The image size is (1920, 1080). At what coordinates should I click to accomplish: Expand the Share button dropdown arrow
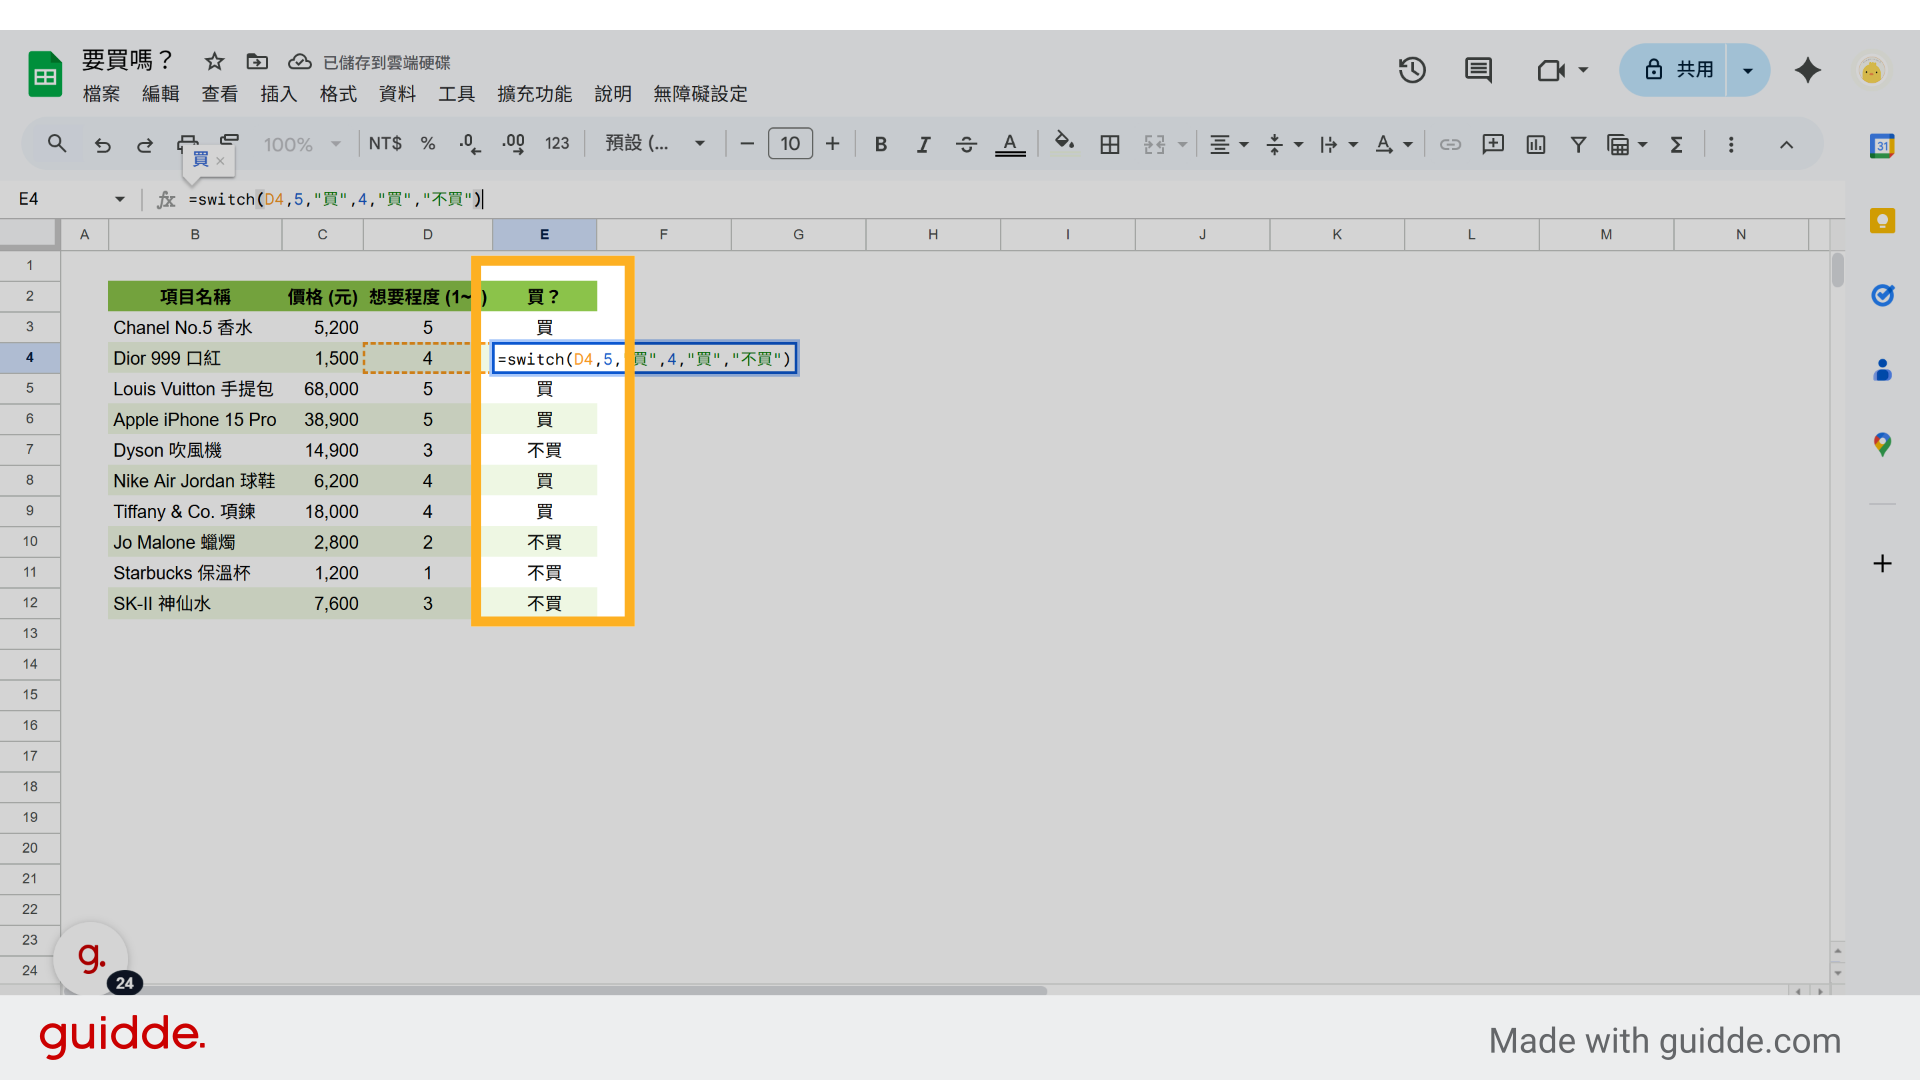tap(1747, 70)
